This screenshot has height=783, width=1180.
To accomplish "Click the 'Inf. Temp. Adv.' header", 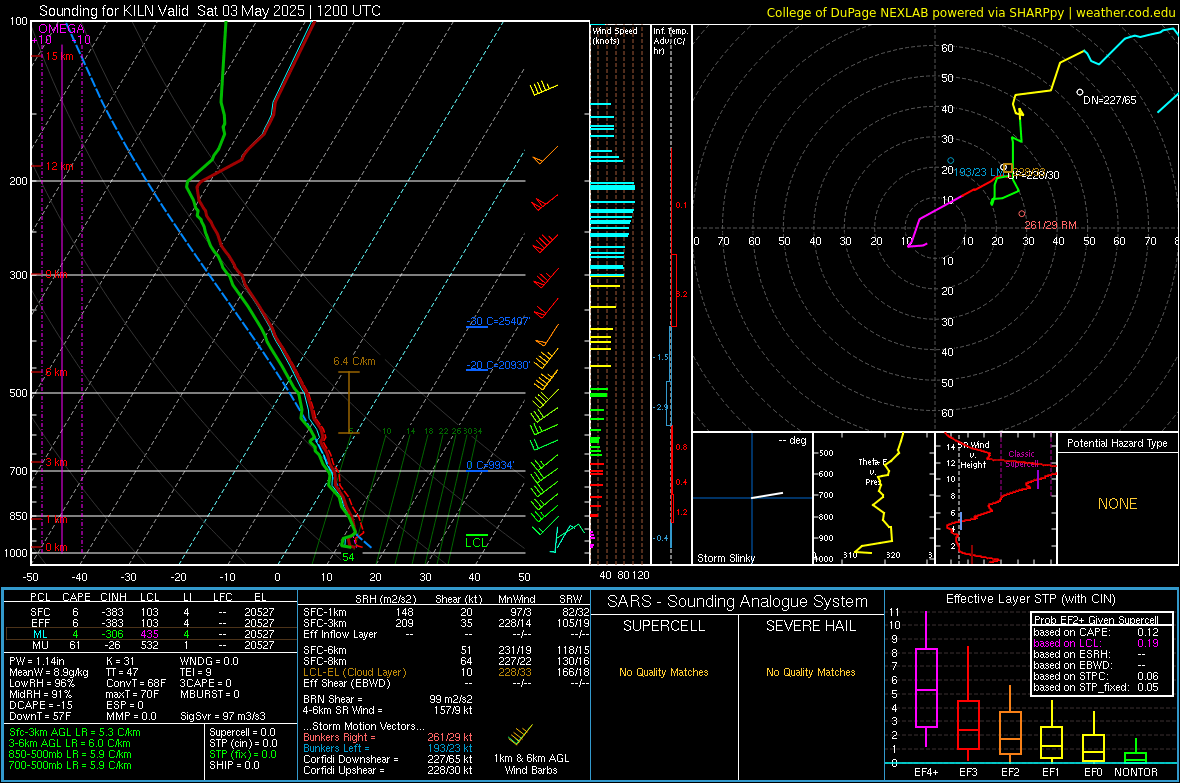I will point(670,41).
